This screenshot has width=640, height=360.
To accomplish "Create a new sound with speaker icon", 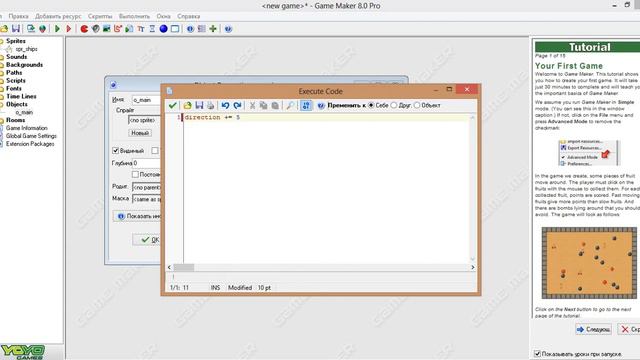I will (x=96, y=29).
